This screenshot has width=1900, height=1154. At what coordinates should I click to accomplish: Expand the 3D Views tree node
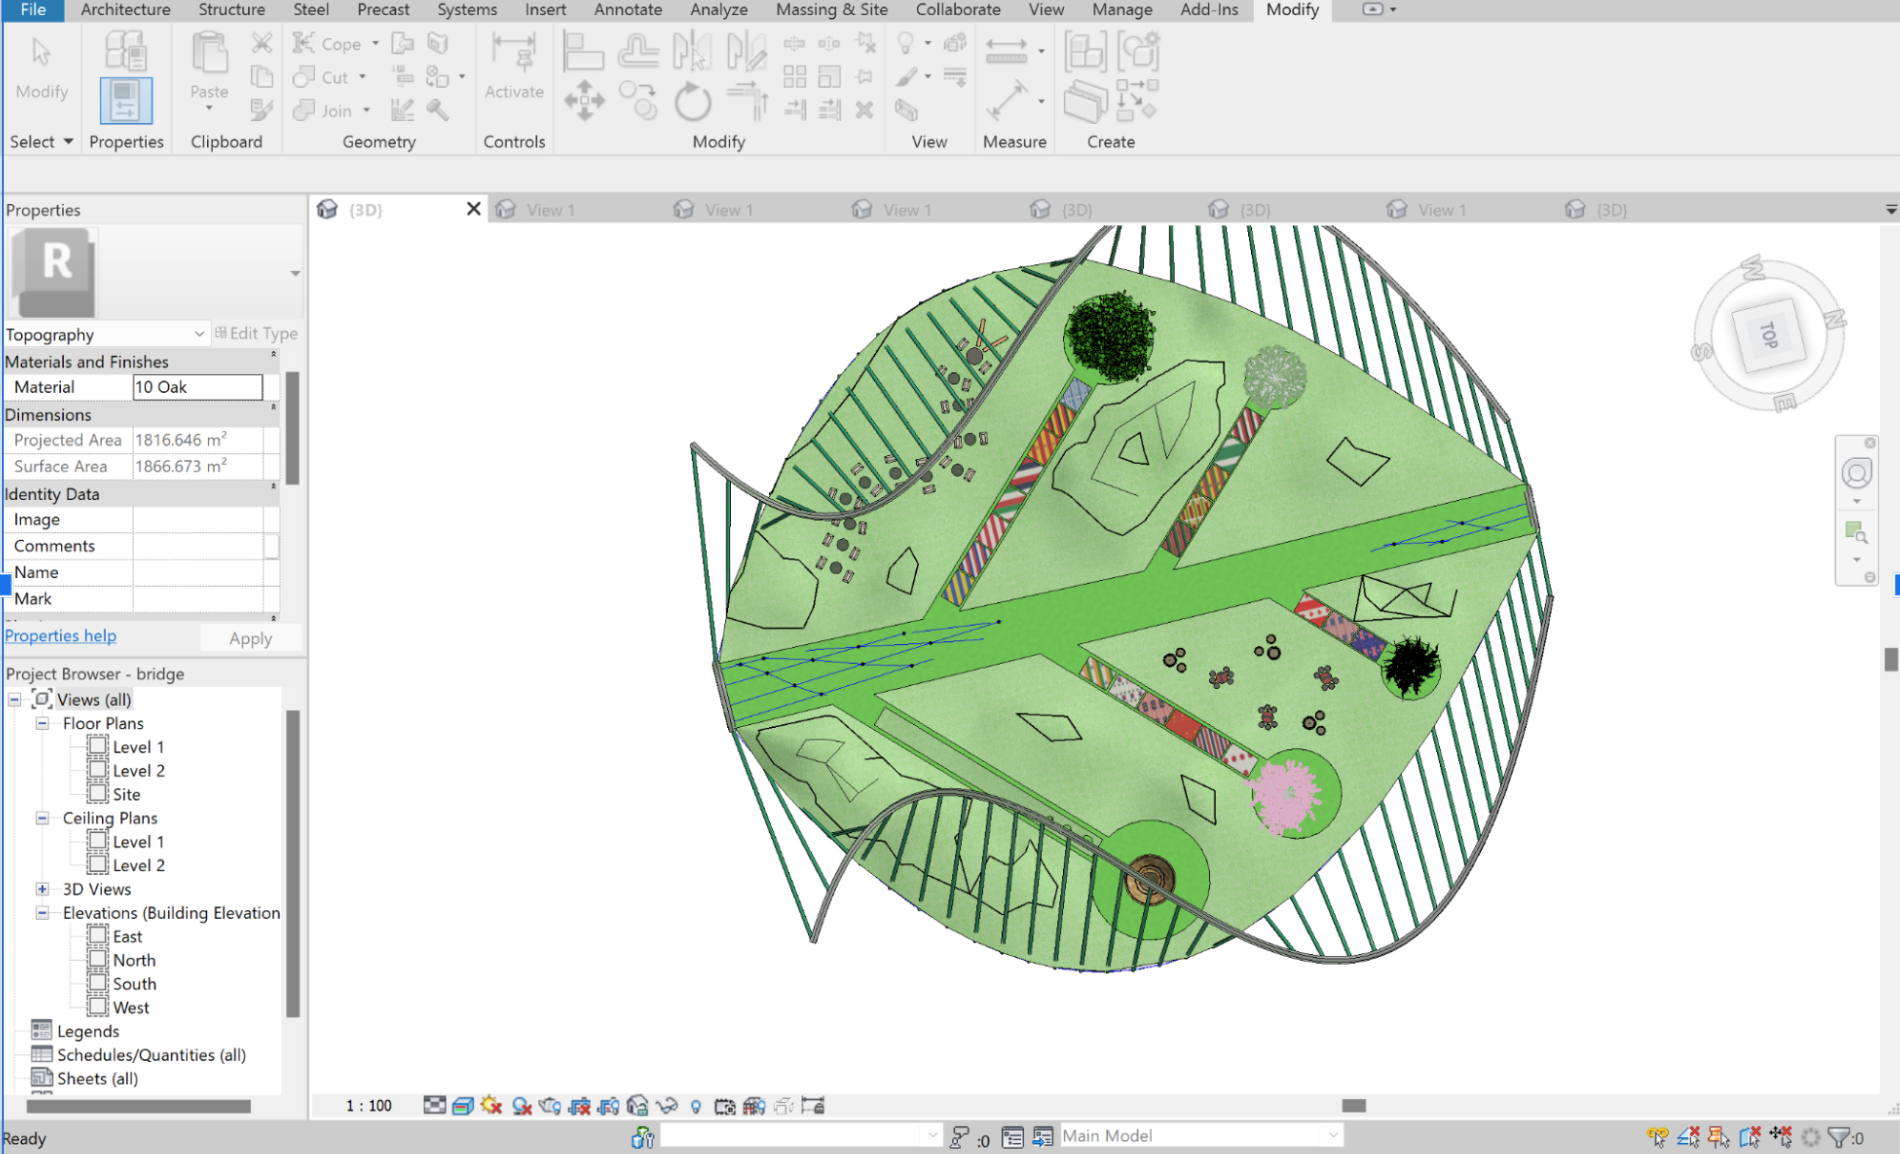(42, 889)
